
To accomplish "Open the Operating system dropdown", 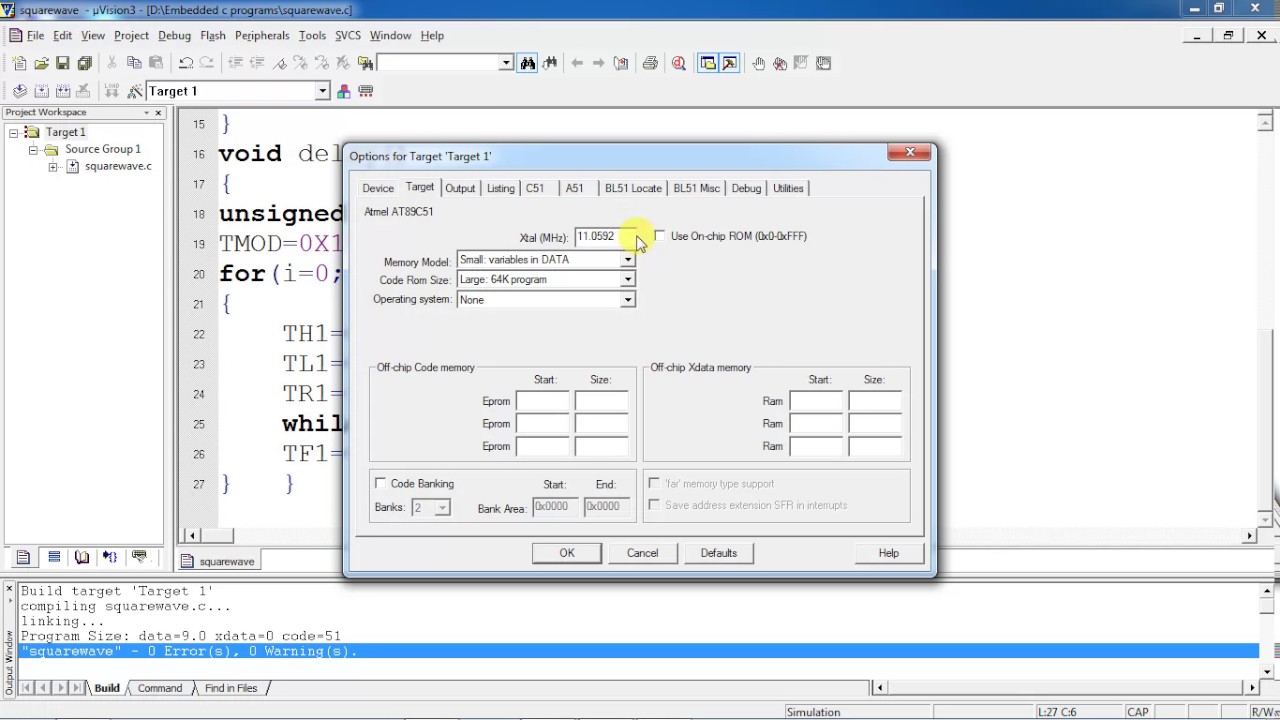I will click(x=627, y=300).
